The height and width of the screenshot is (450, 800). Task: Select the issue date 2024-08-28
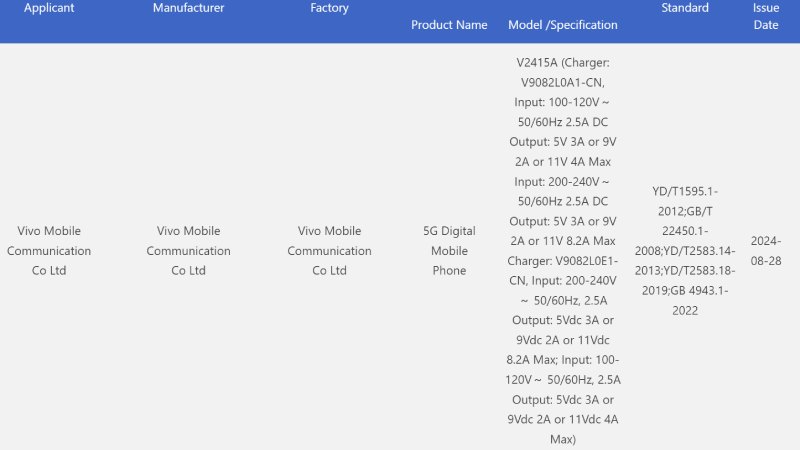[x=766, y=251]
